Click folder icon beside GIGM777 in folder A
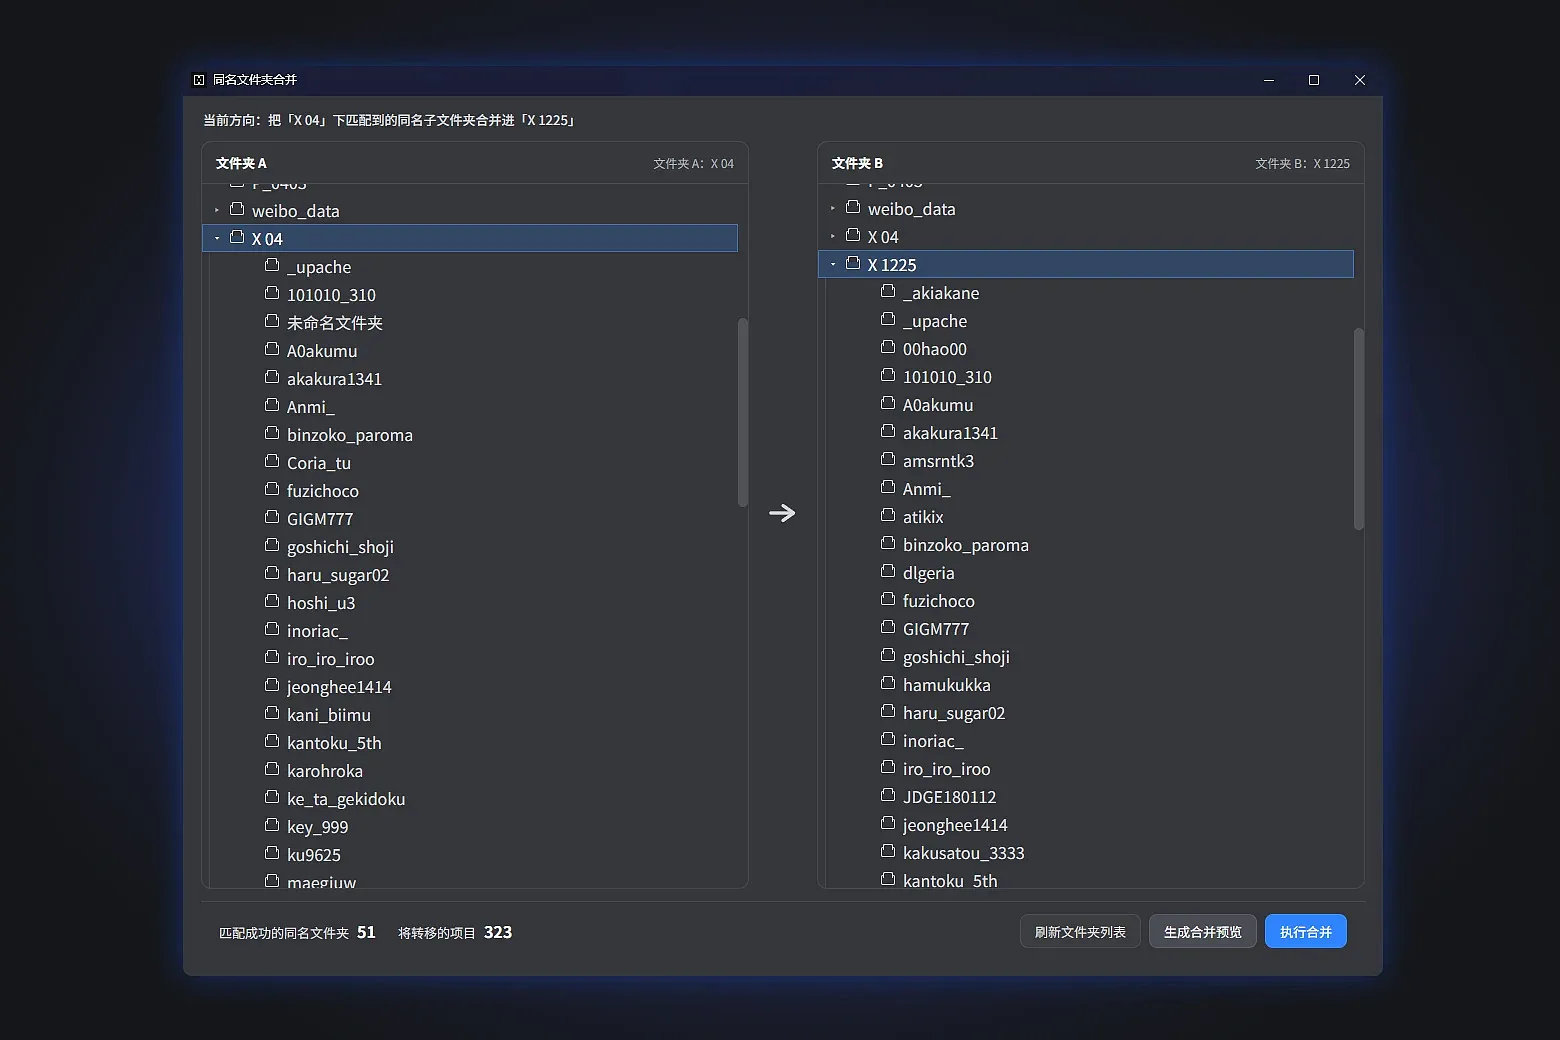 (x=272, y=518)
